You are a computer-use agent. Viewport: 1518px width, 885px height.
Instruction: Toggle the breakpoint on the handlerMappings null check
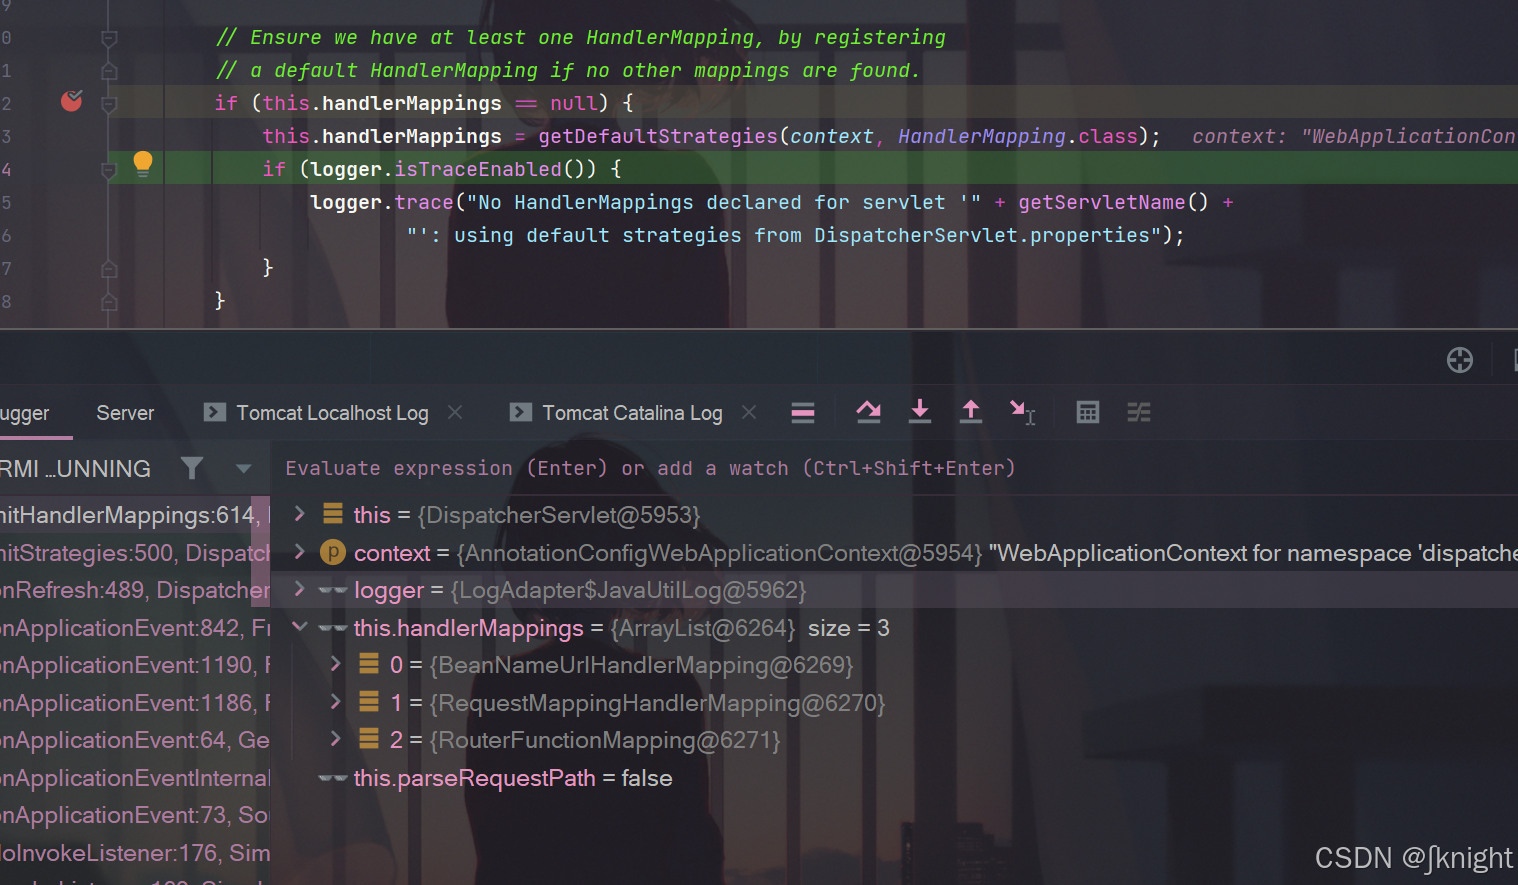click(71, 102)
